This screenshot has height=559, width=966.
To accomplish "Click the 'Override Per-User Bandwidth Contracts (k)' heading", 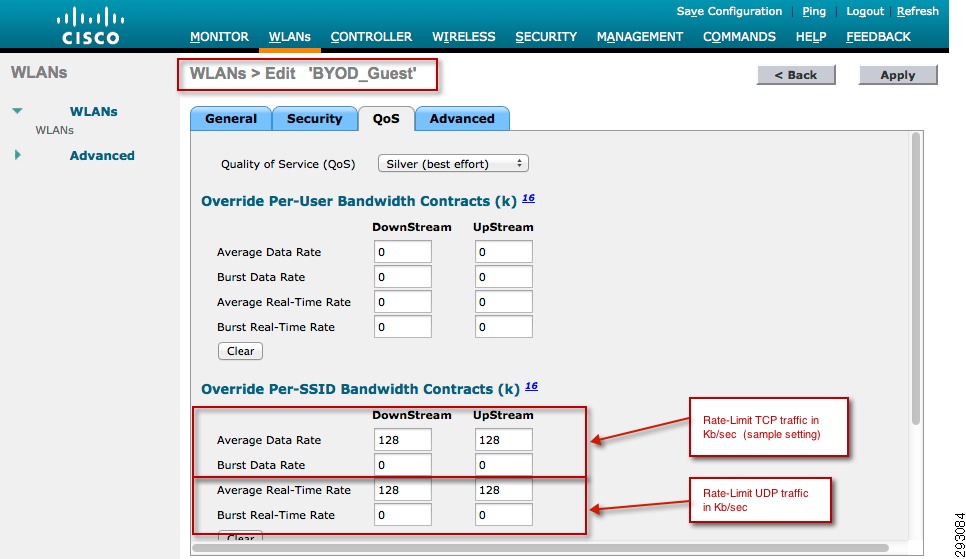I will click(x=359, y=201).
